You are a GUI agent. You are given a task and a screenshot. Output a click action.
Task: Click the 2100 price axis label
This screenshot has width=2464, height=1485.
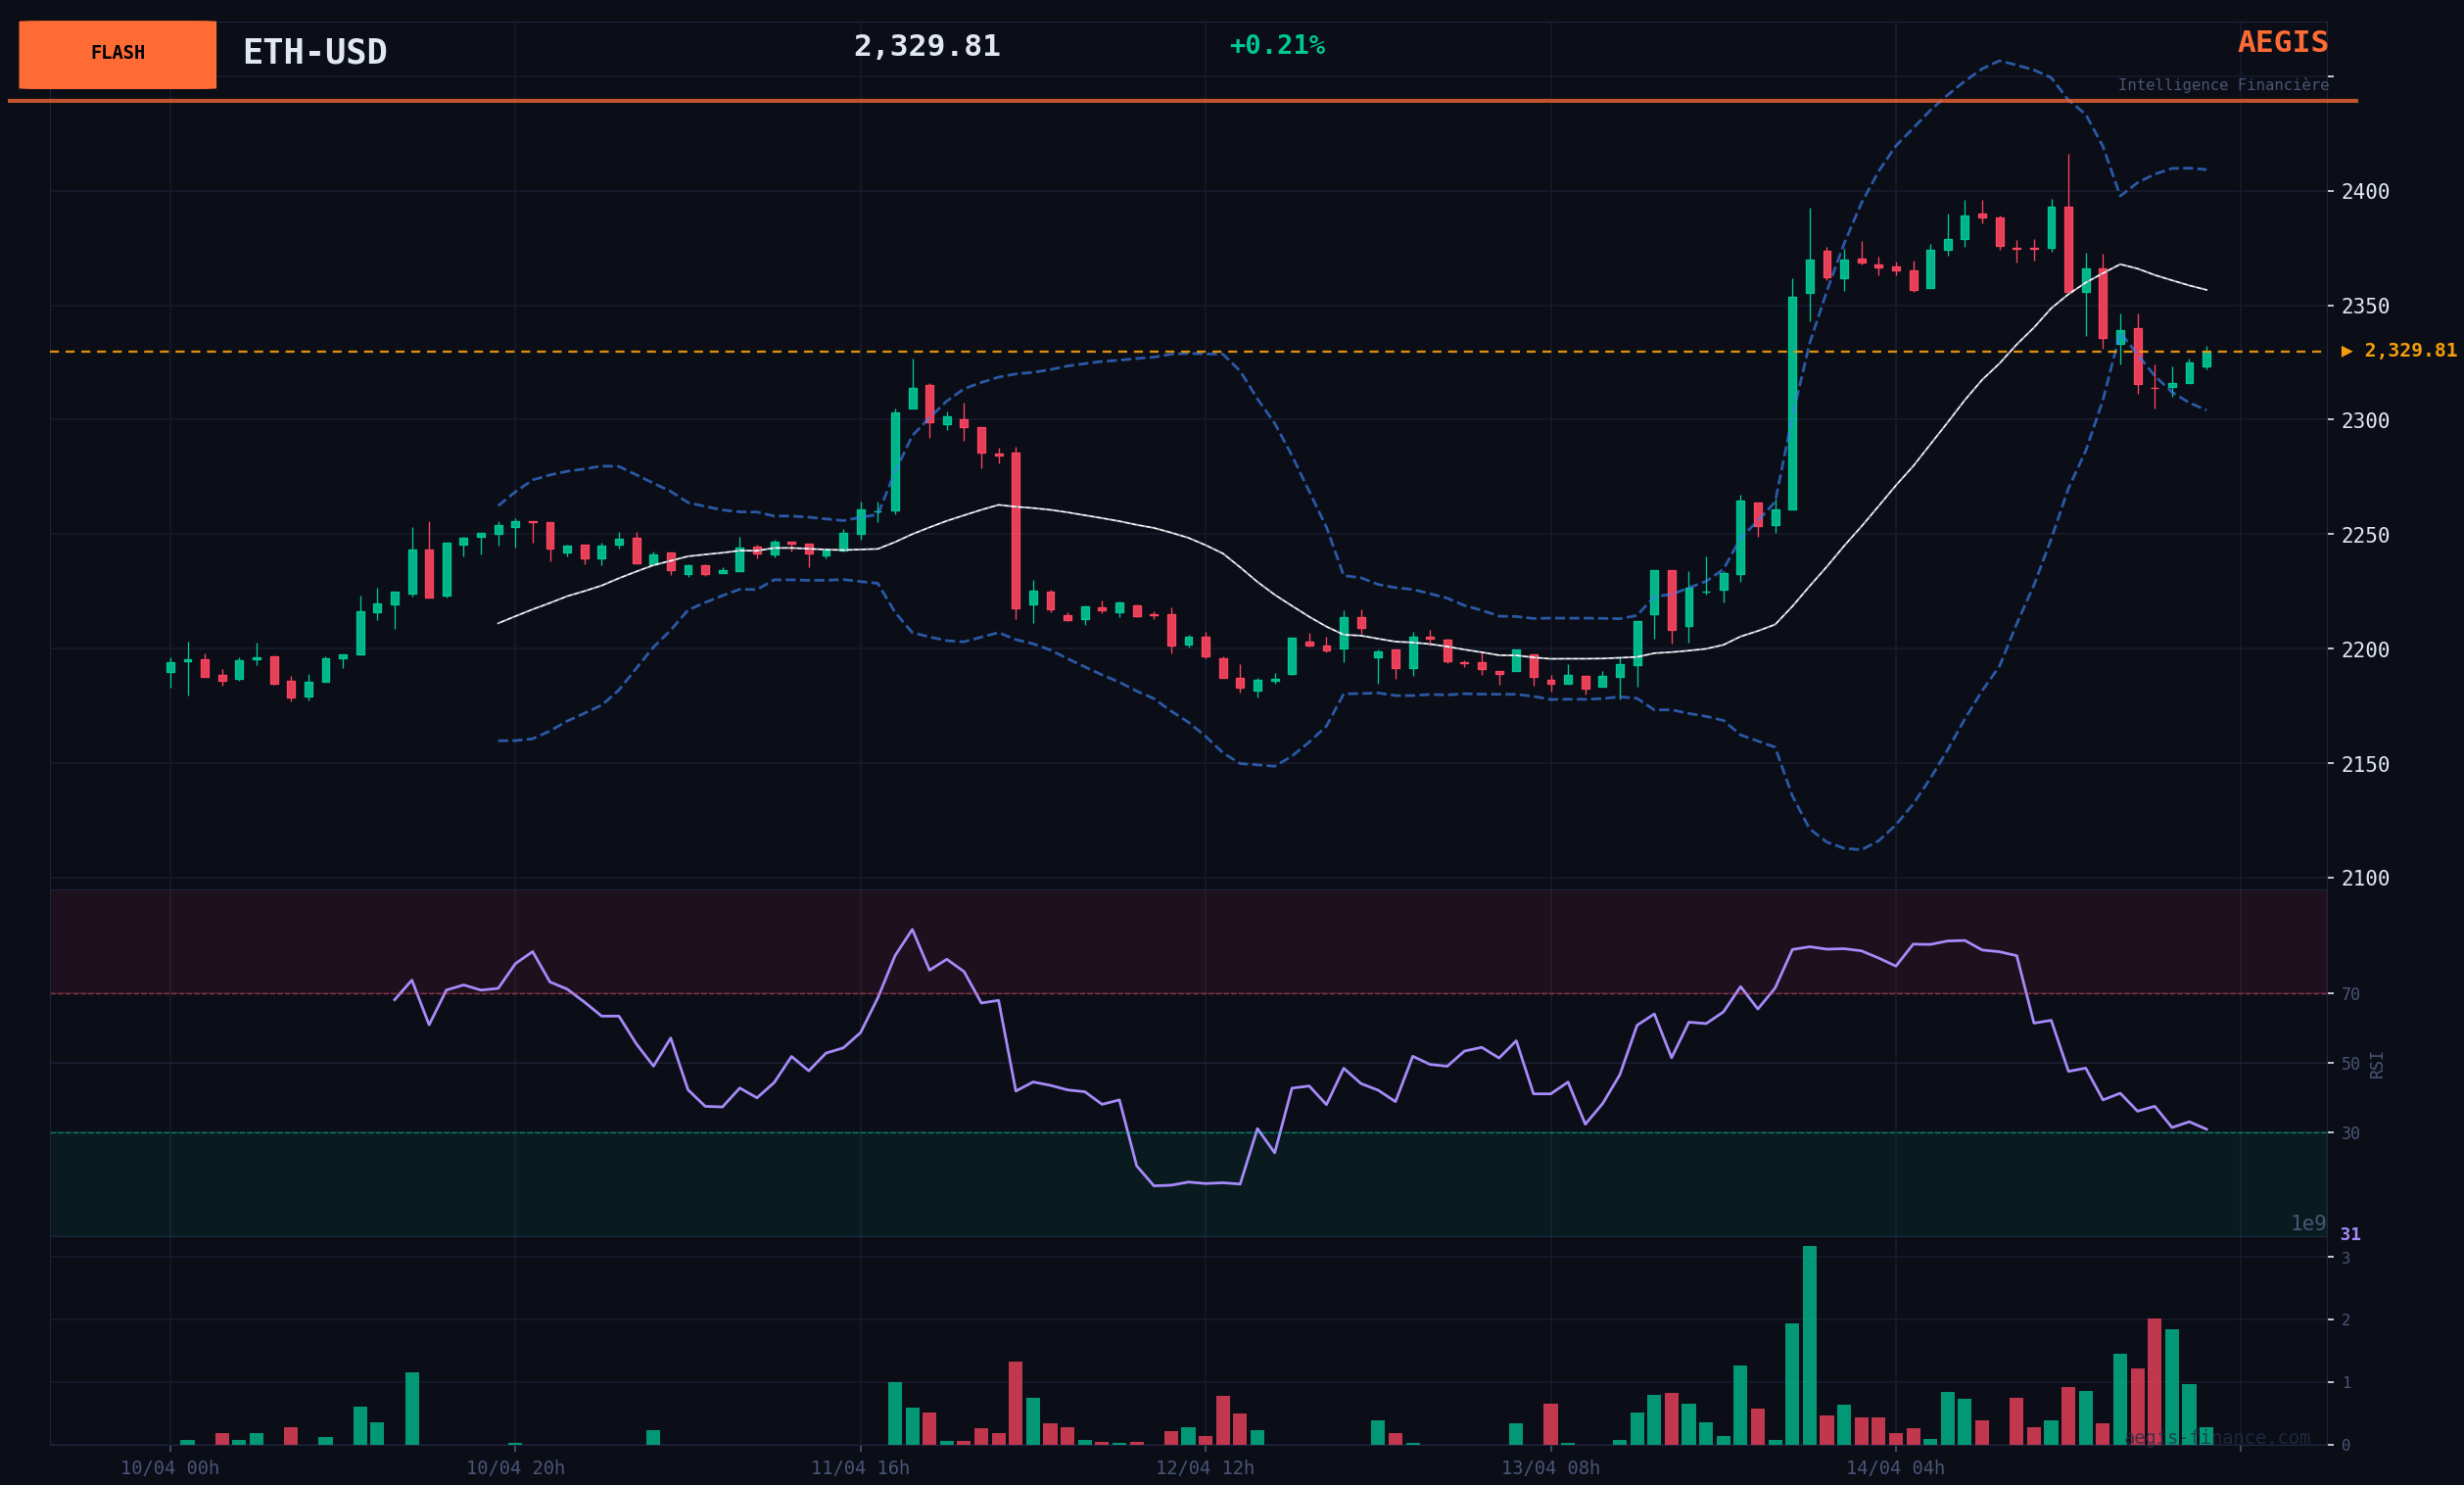(2365, 878)
